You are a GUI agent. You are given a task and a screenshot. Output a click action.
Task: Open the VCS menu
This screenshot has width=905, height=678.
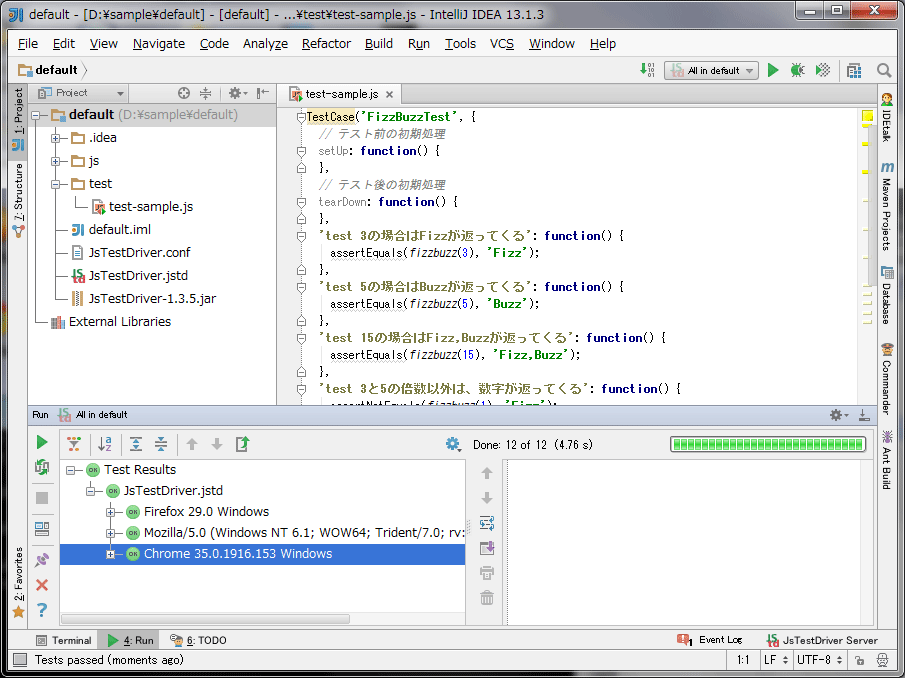point(502,44)
